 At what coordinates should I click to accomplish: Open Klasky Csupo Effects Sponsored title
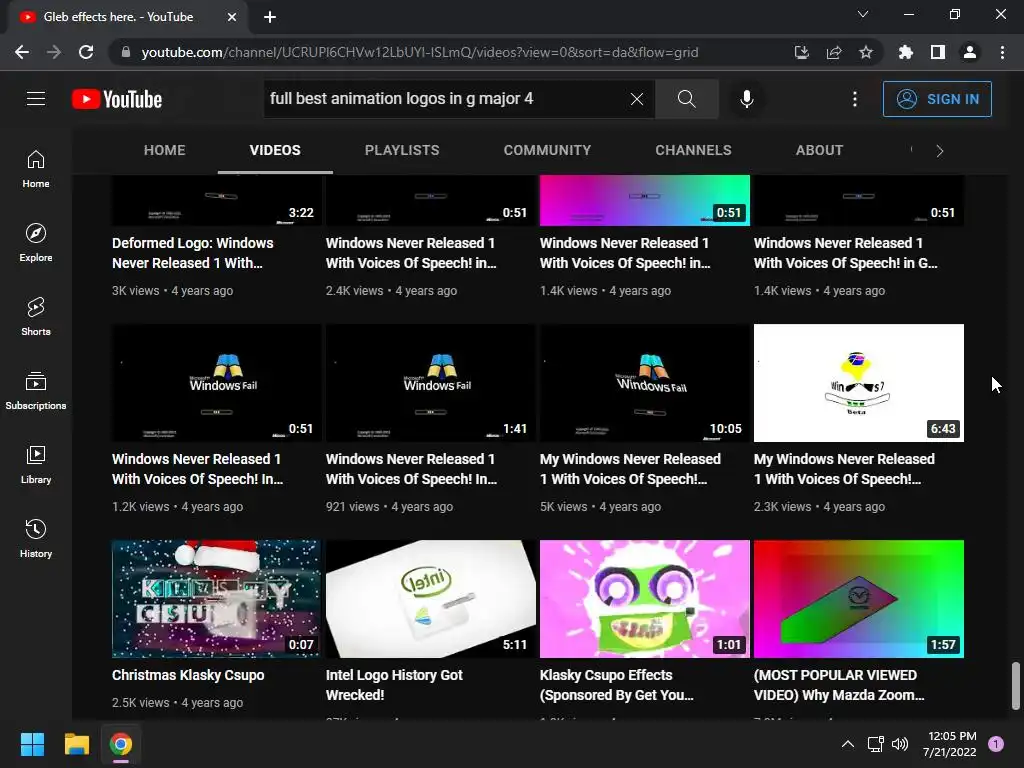[616, 685]
